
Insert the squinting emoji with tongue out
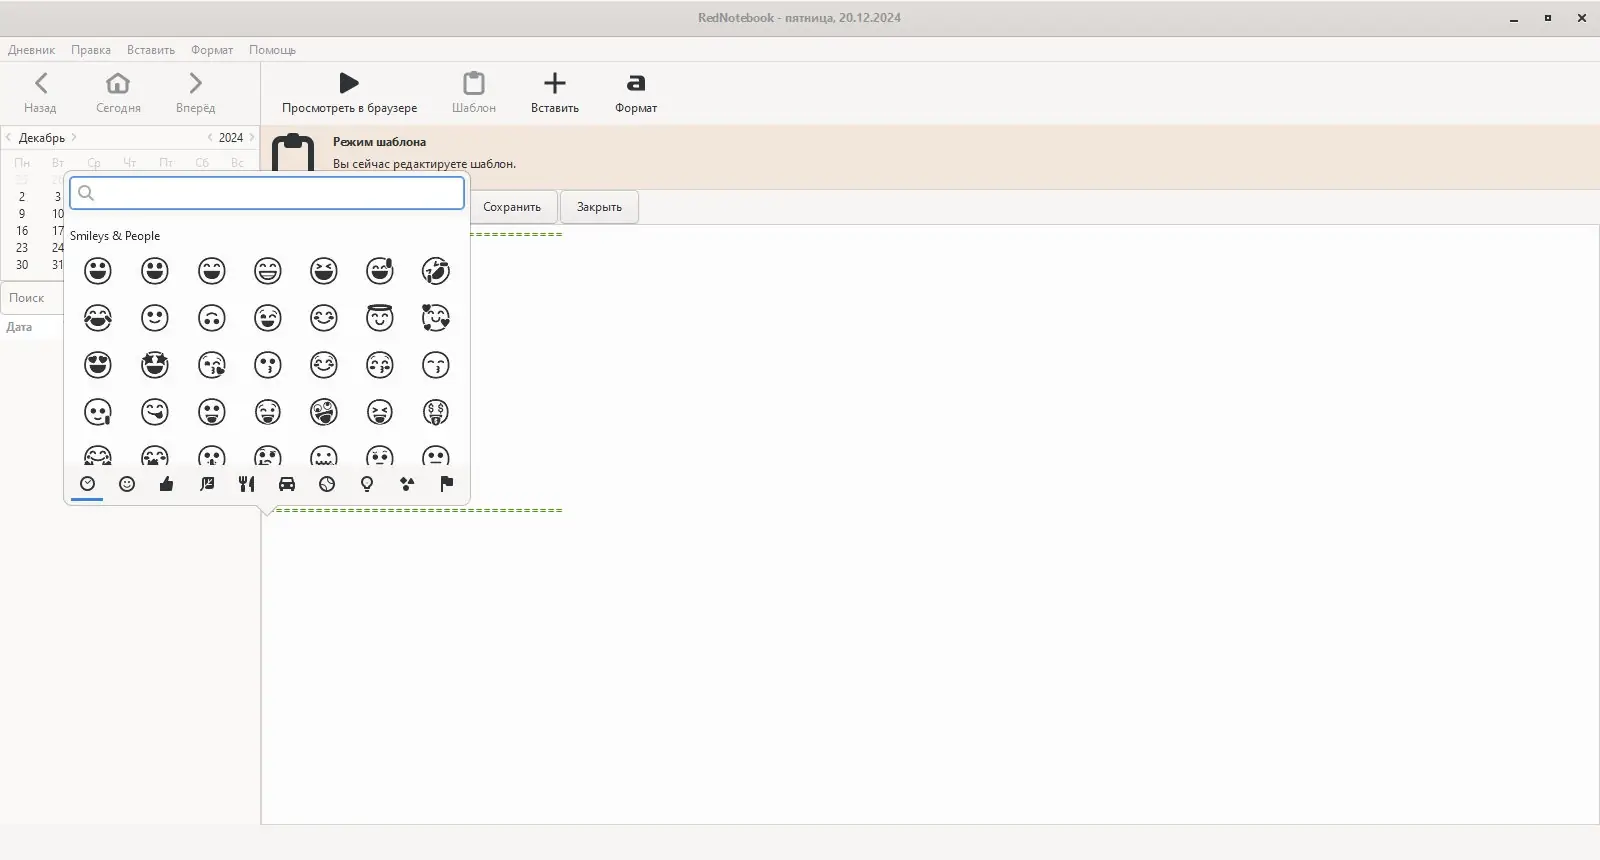point(380,412)
